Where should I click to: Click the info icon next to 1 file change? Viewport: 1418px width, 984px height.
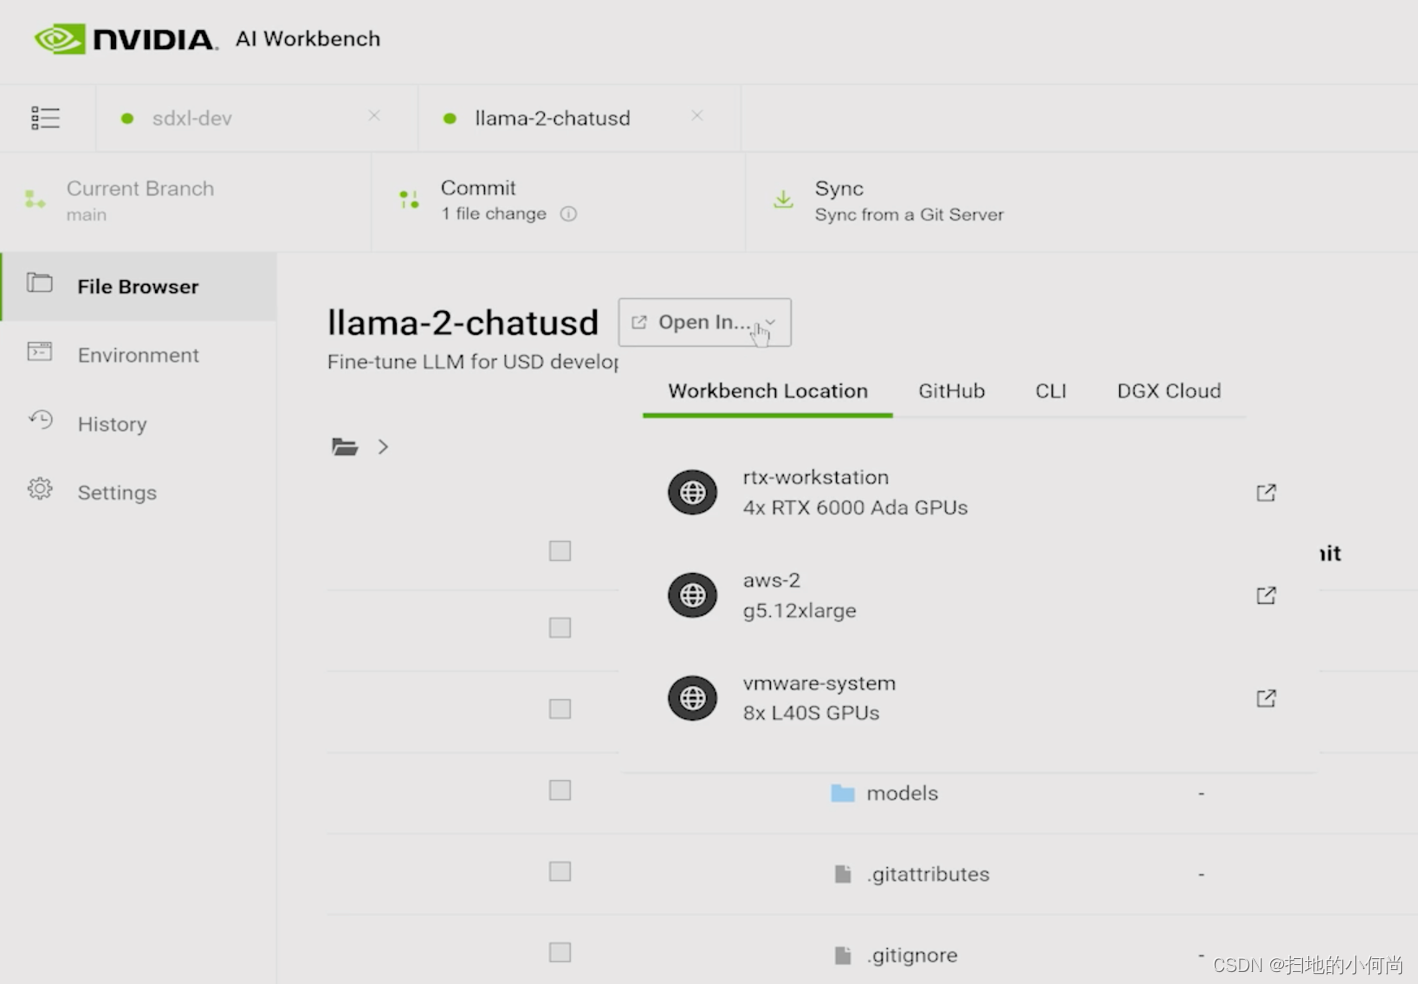[x=569, y=214]
